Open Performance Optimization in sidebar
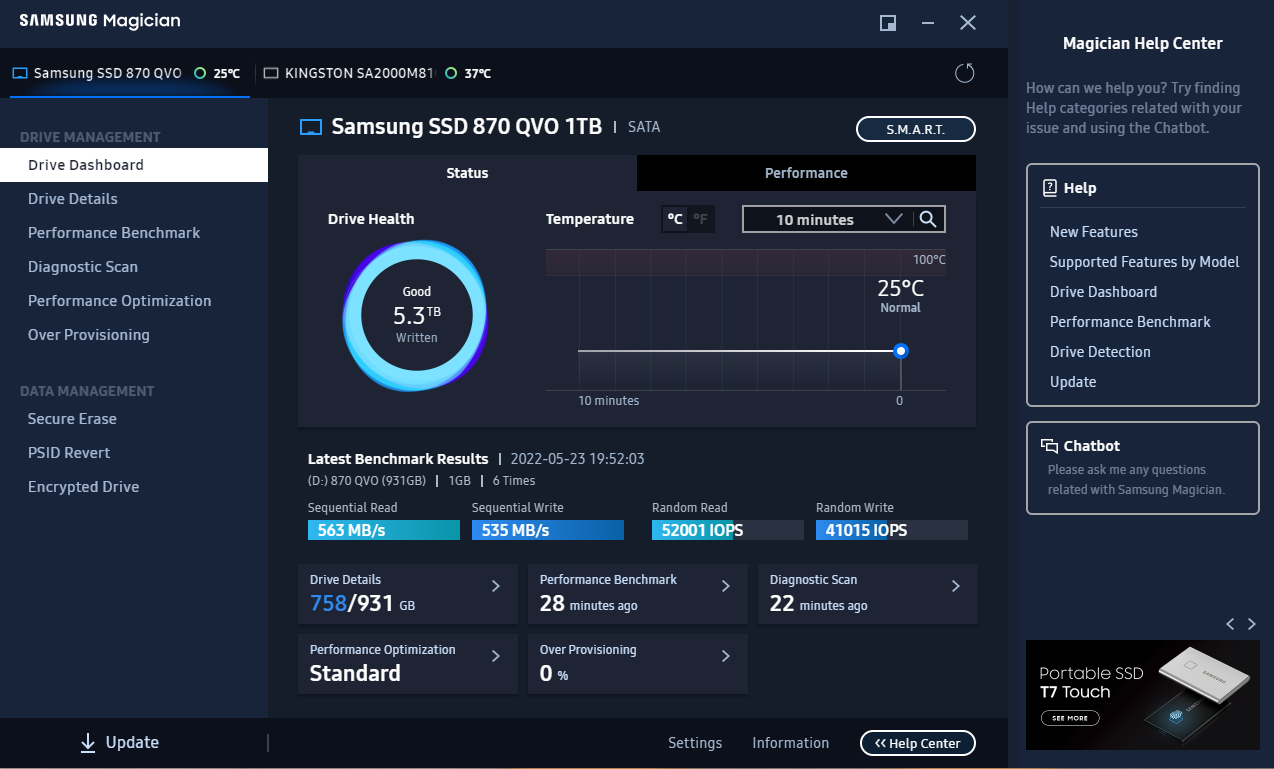The width and height of the screenshot is (1274, 769). pos(134,301)
